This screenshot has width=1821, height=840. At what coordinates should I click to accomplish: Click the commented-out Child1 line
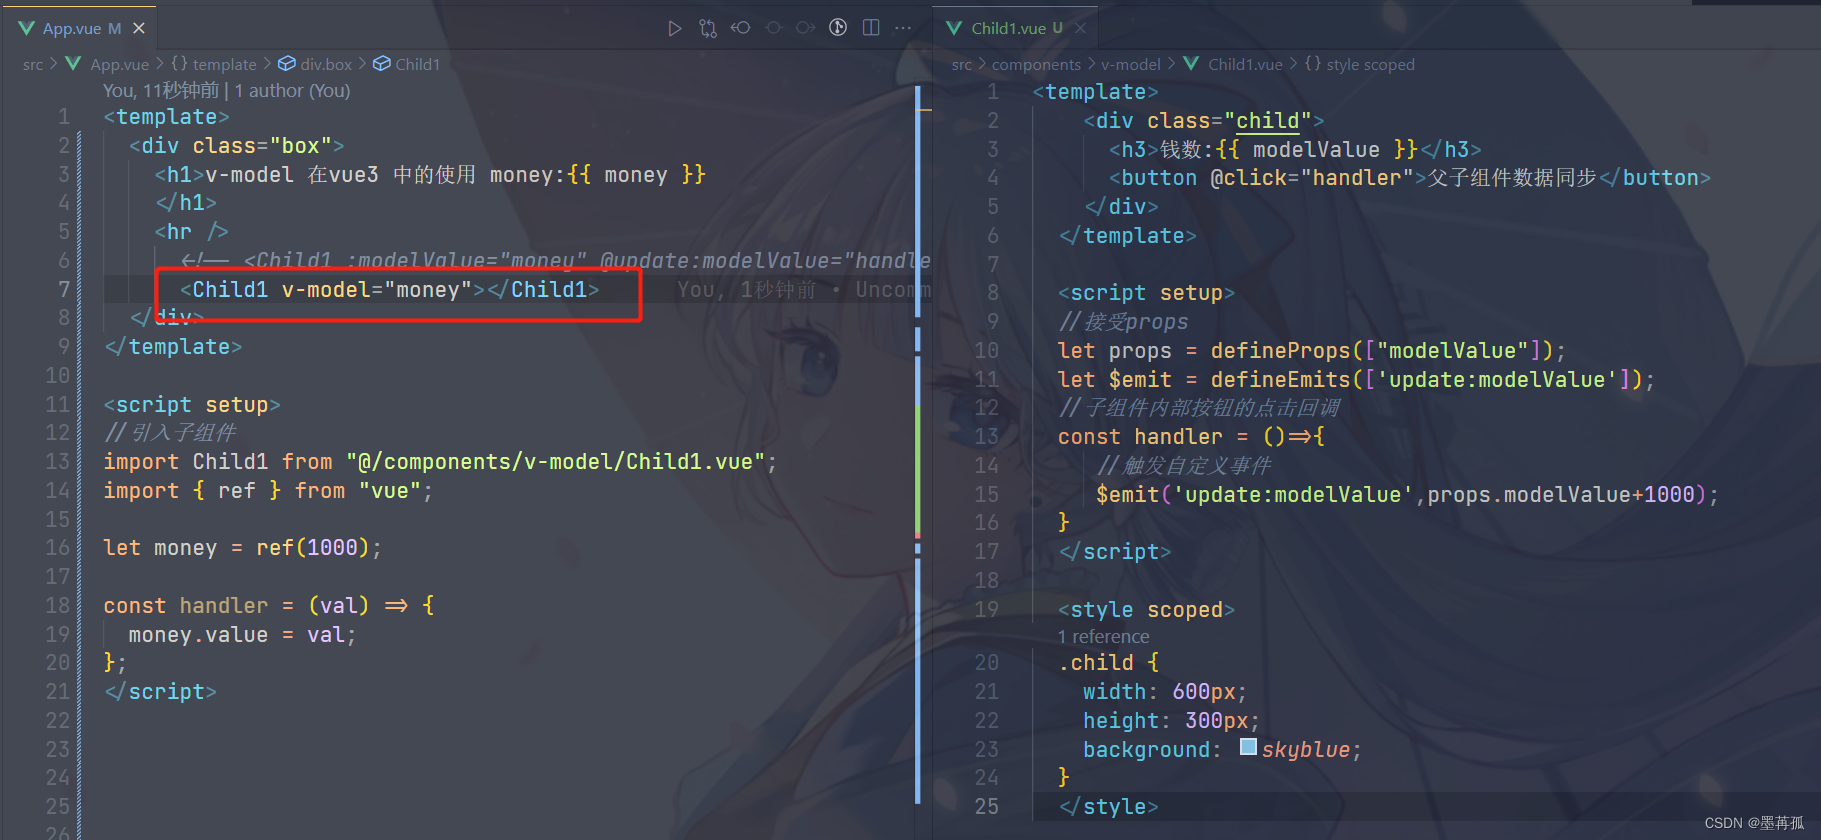point(555,261)
